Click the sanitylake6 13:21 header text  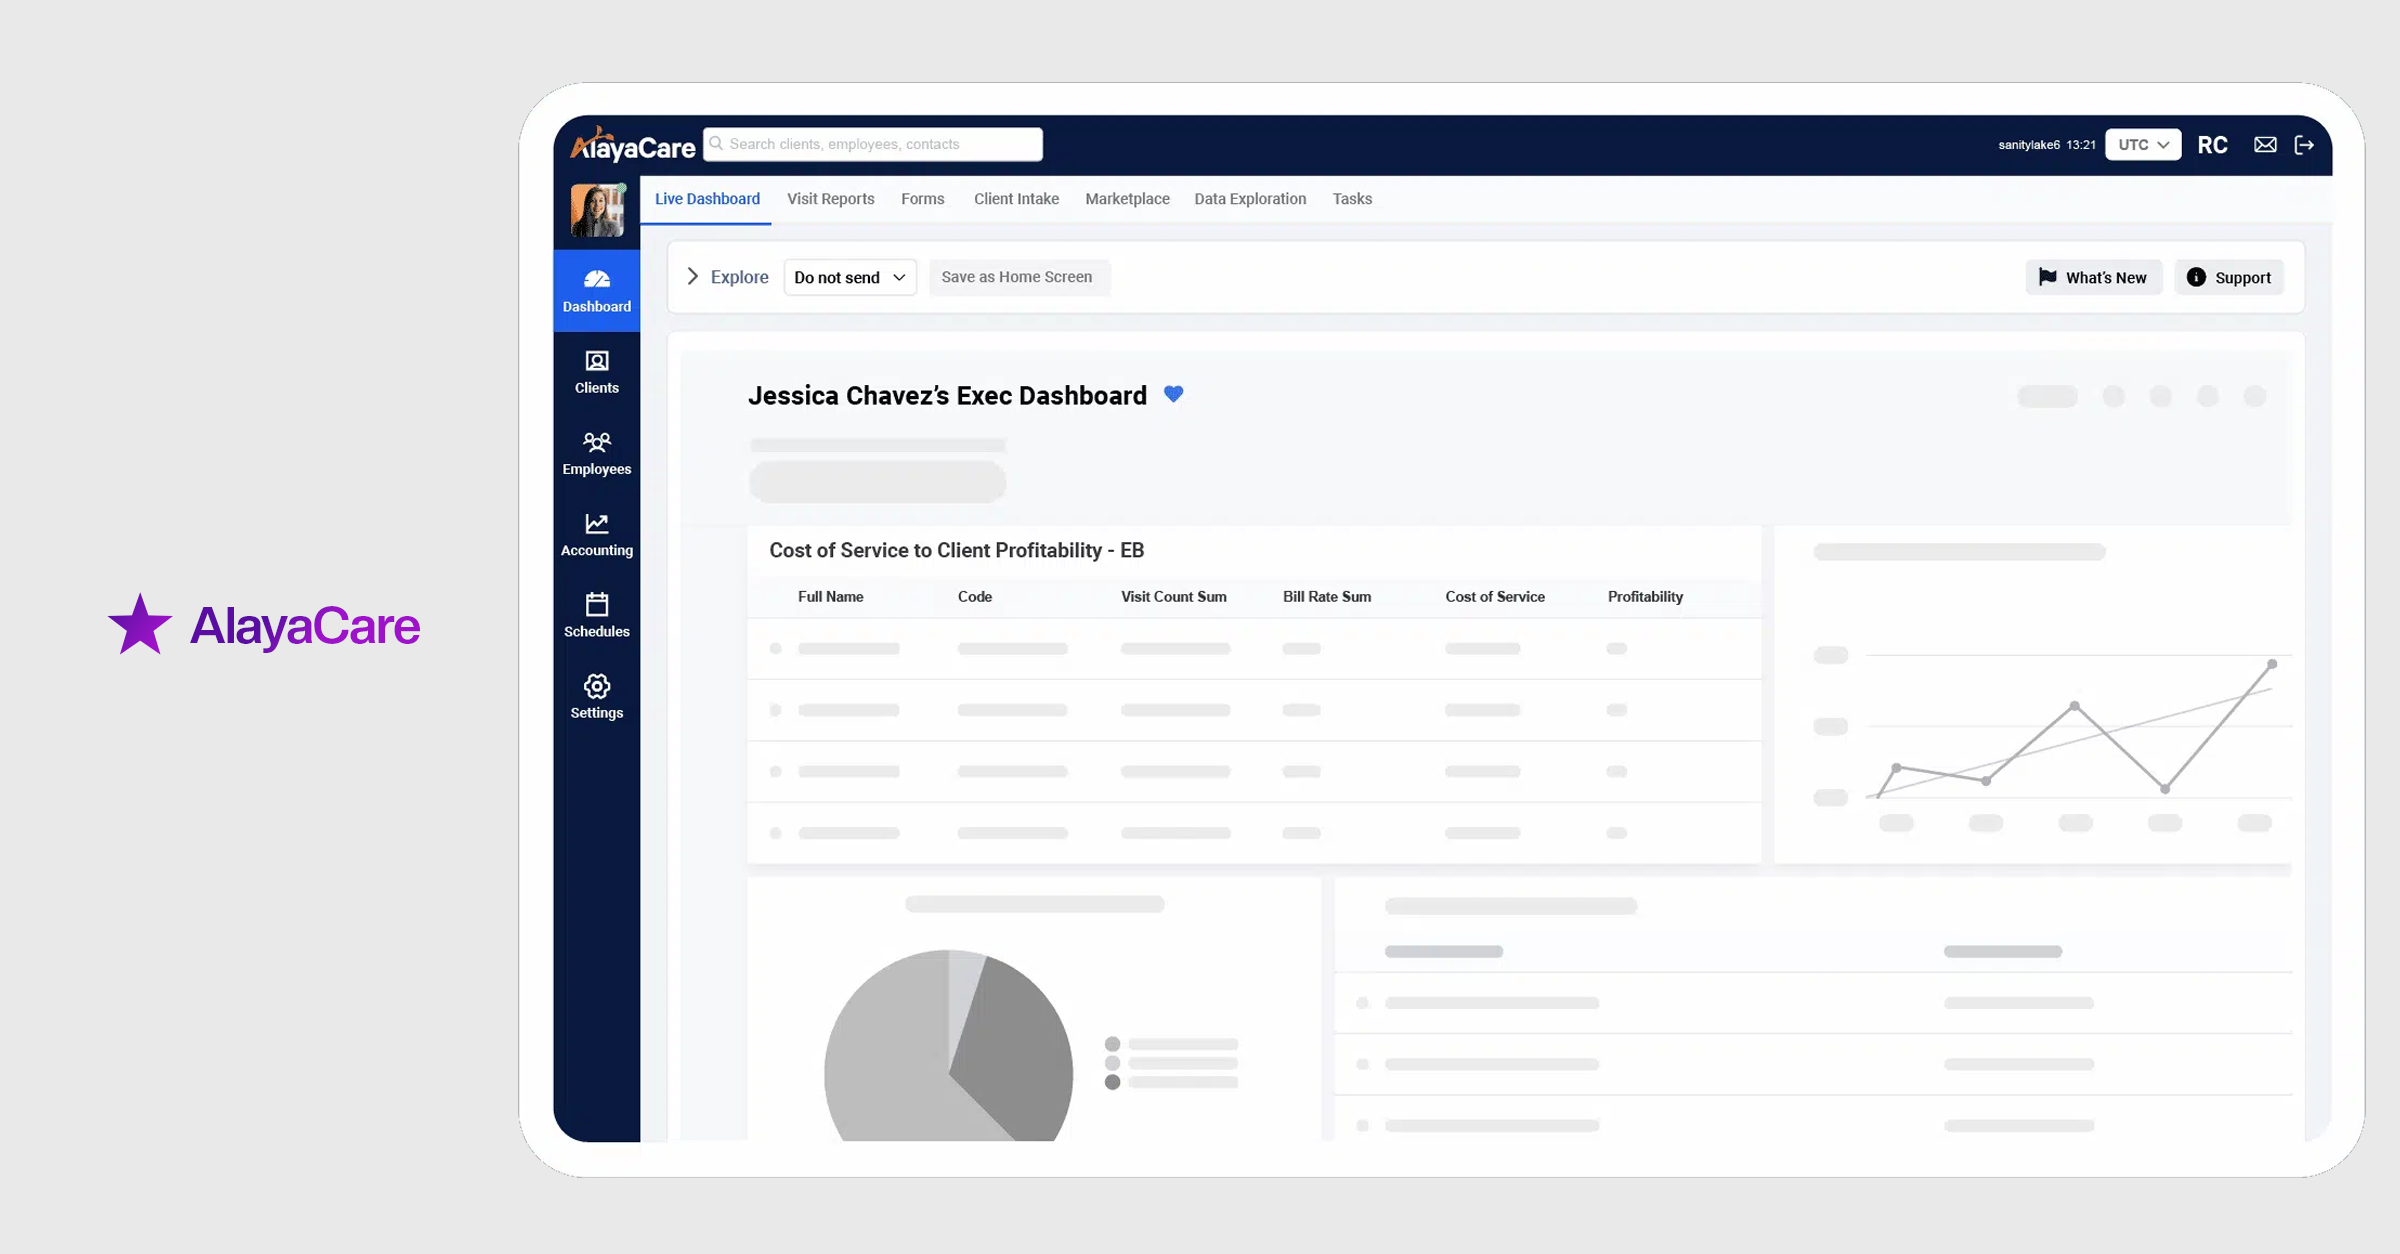tap(2046, 145)
